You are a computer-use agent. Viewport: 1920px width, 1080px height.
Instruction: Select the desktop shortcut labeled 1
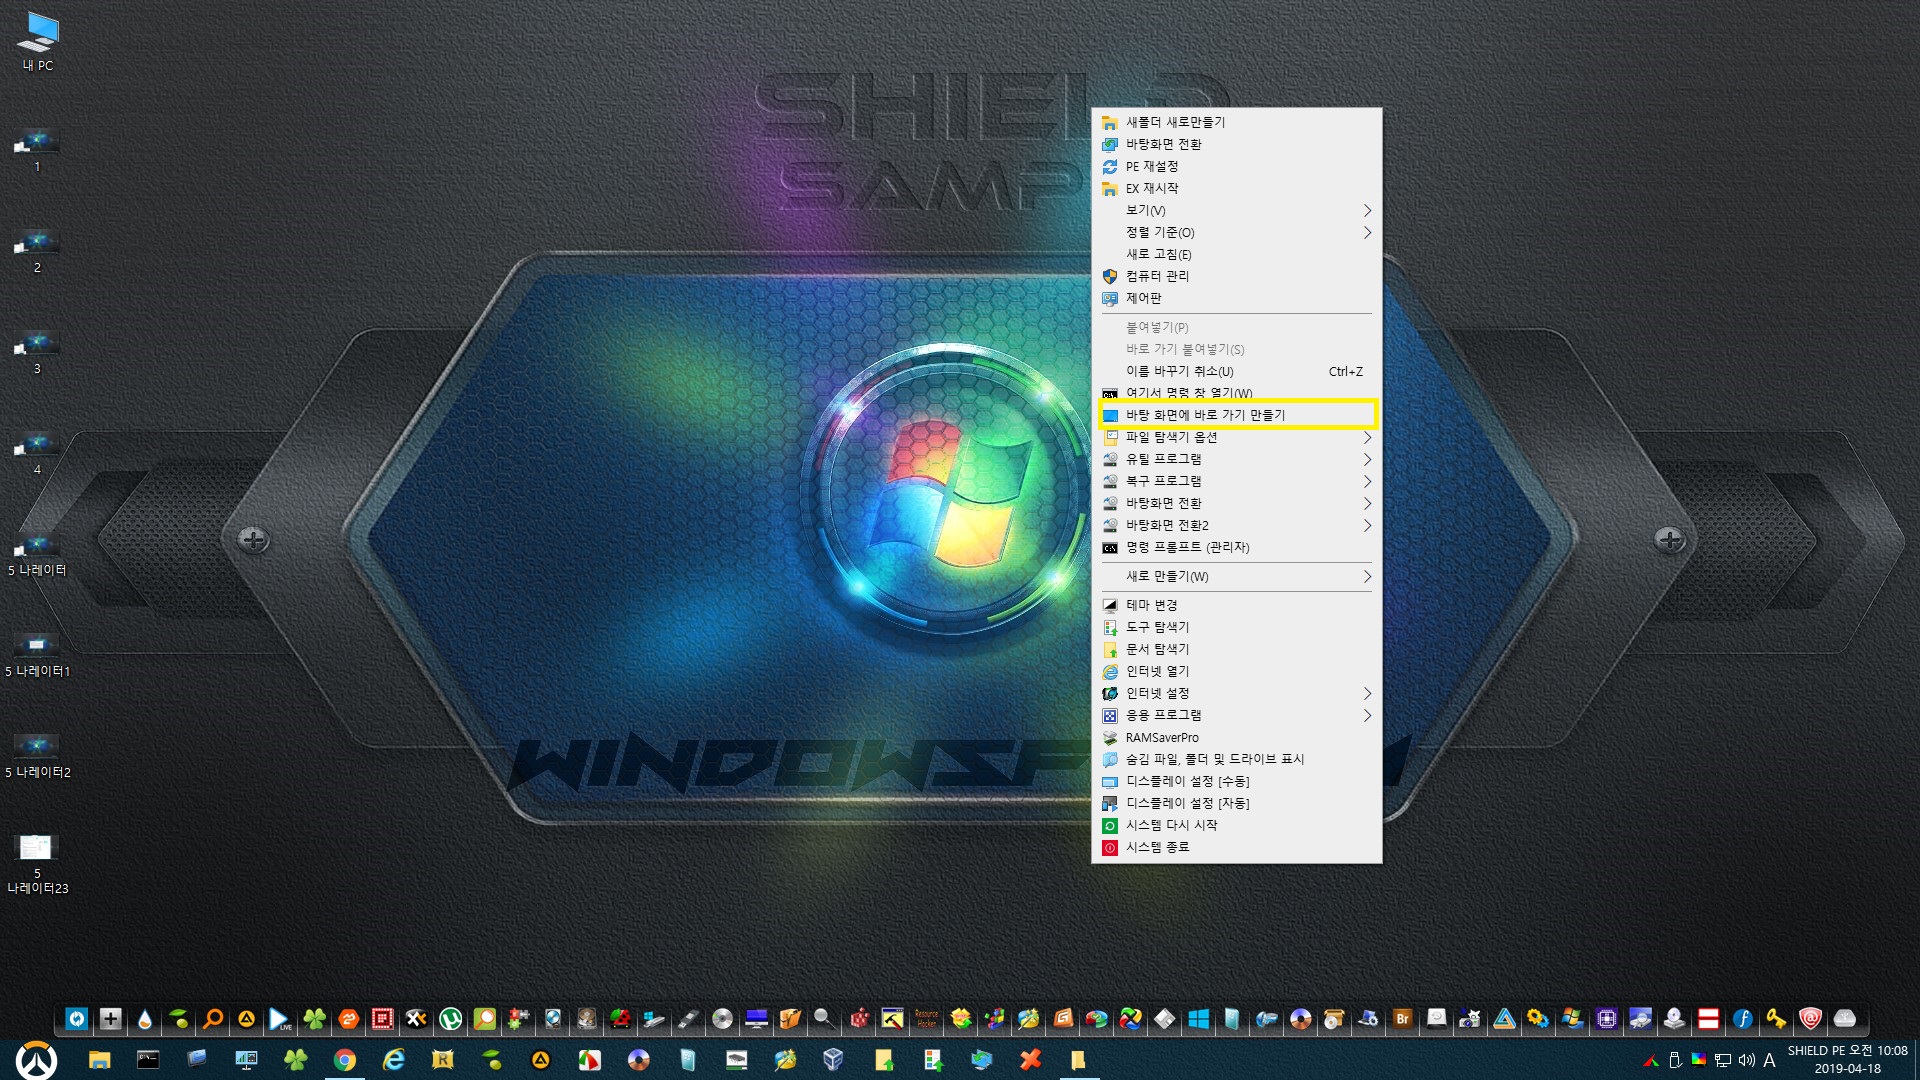37,152
